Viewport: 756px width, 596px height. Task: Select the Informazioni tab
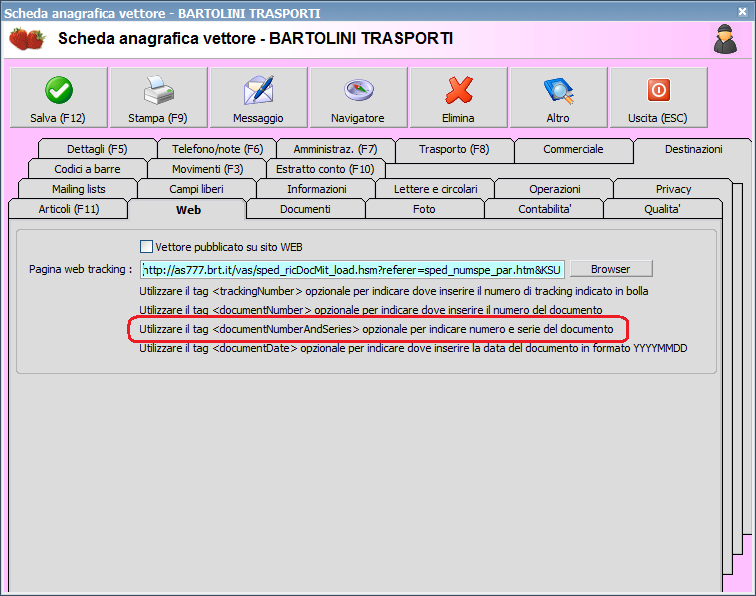coord(317,189)
